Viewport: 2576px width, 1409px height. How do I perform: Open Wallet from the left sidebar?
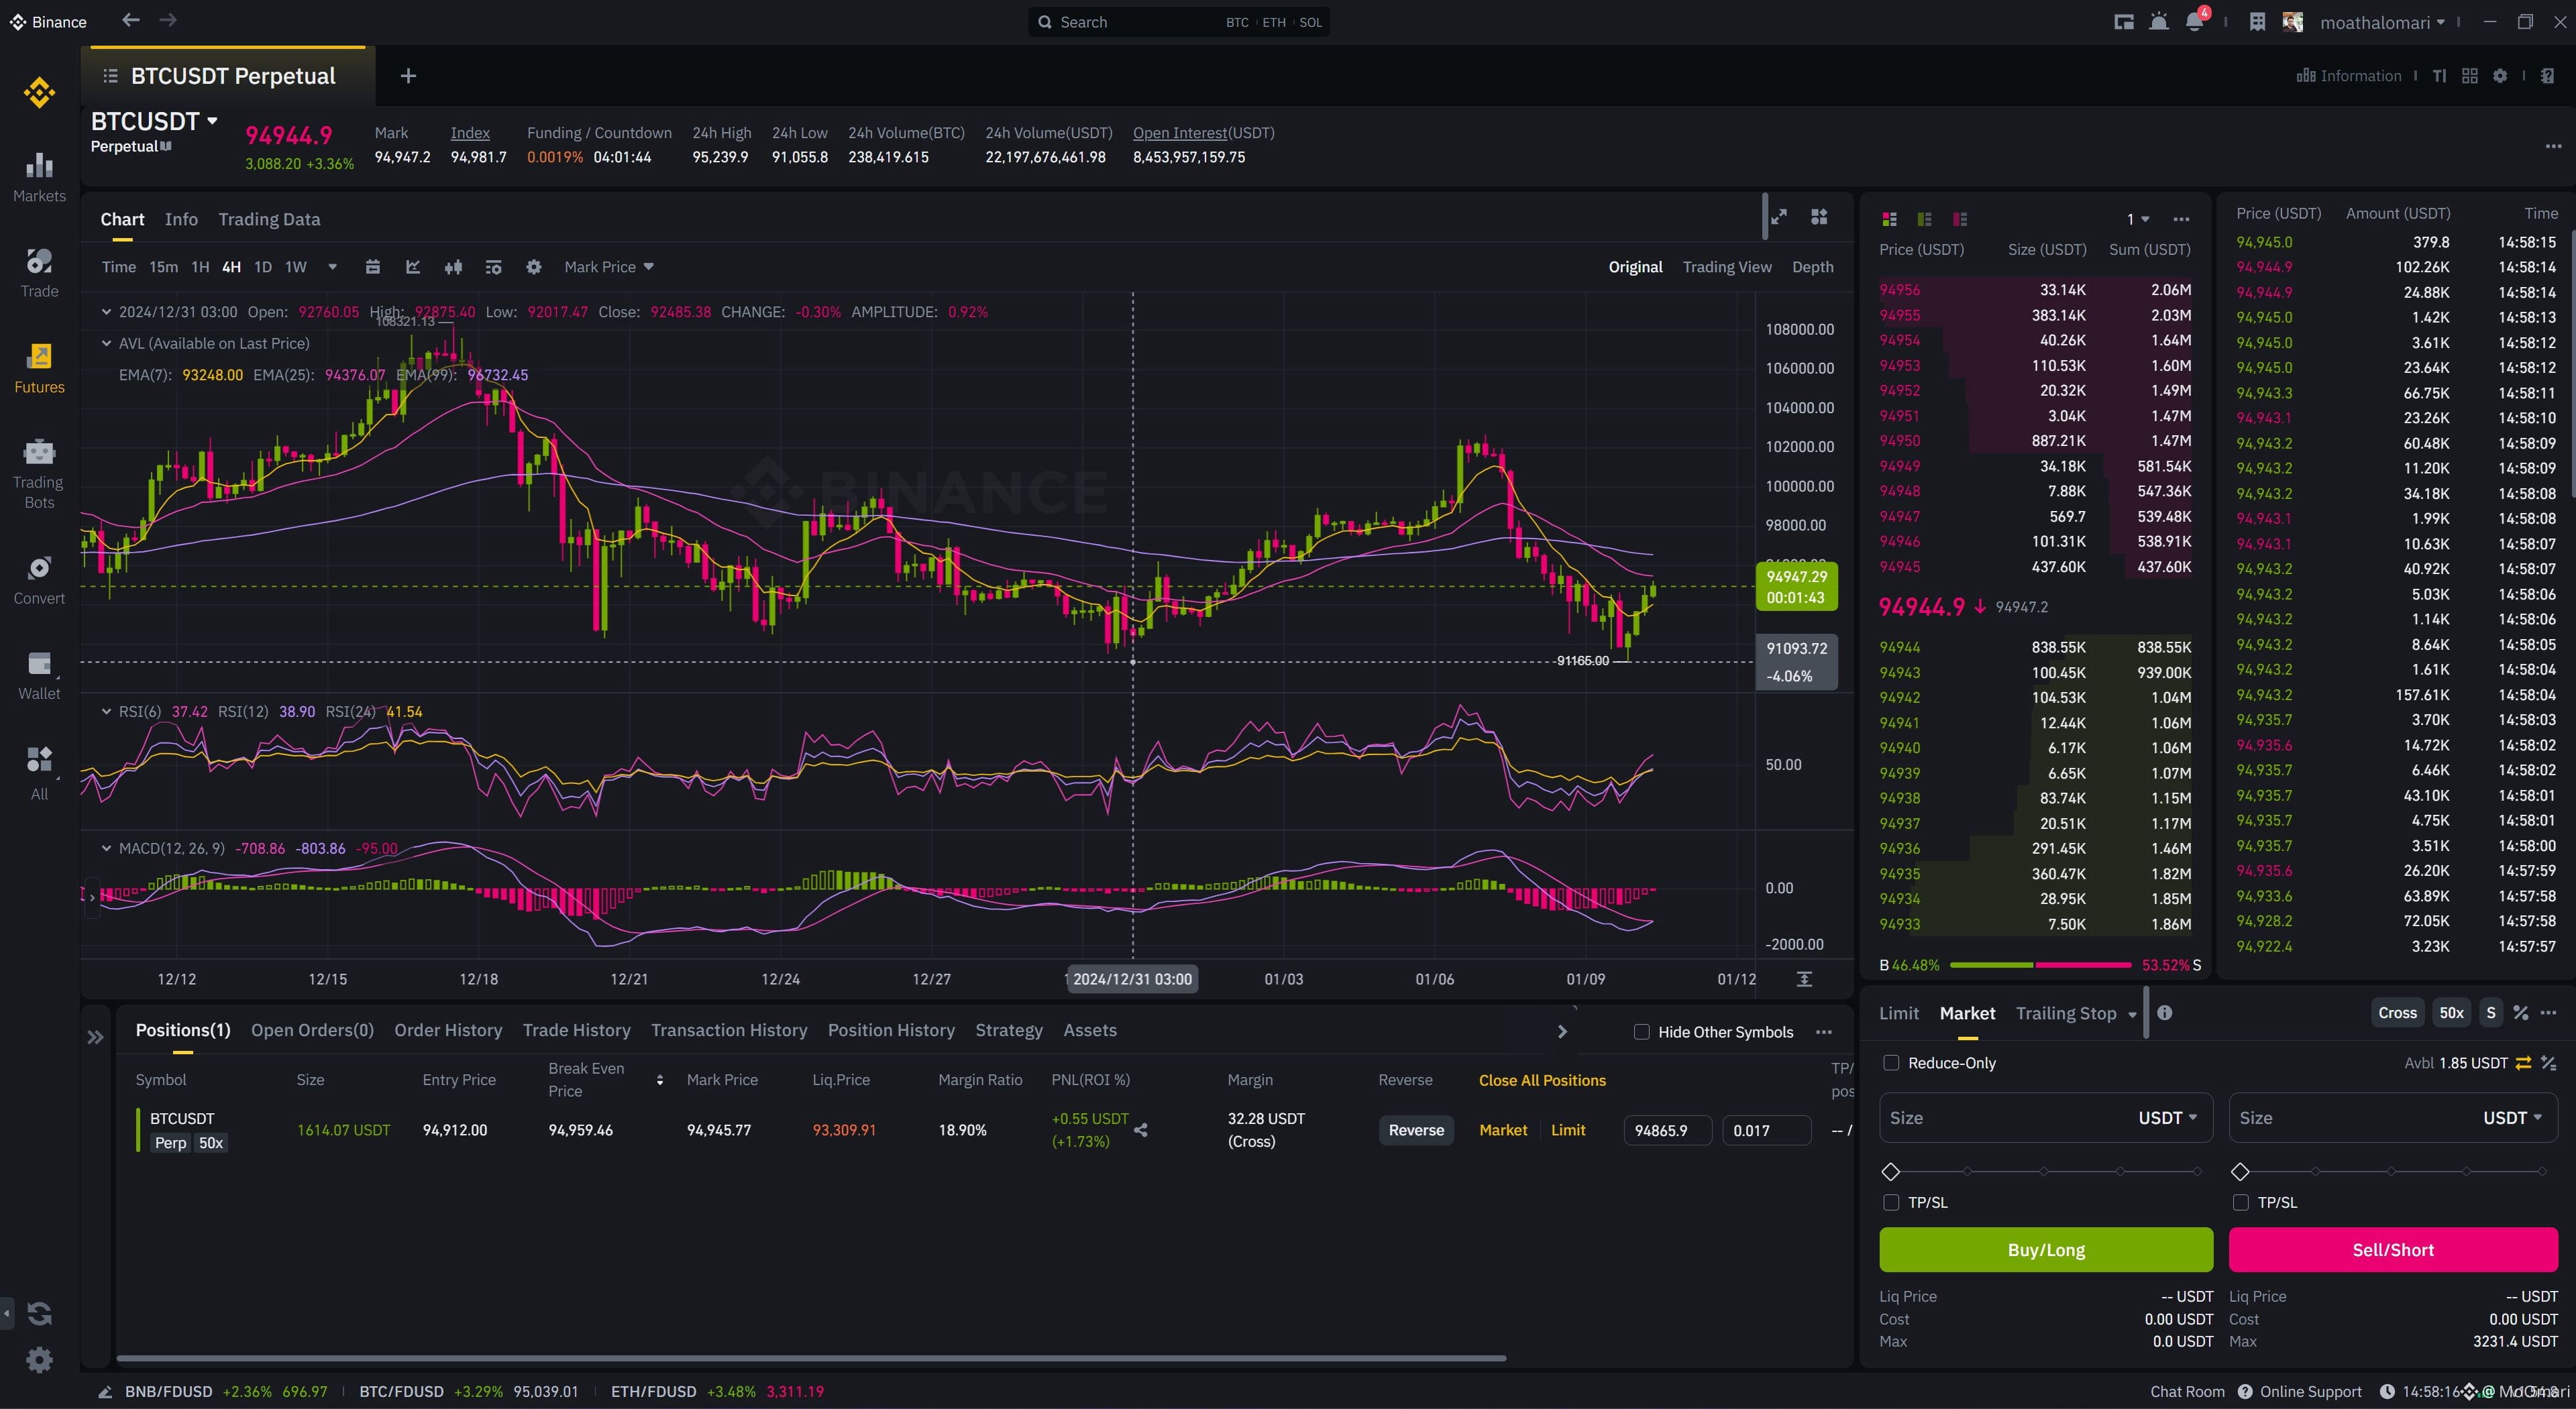[x=39, y=675]
